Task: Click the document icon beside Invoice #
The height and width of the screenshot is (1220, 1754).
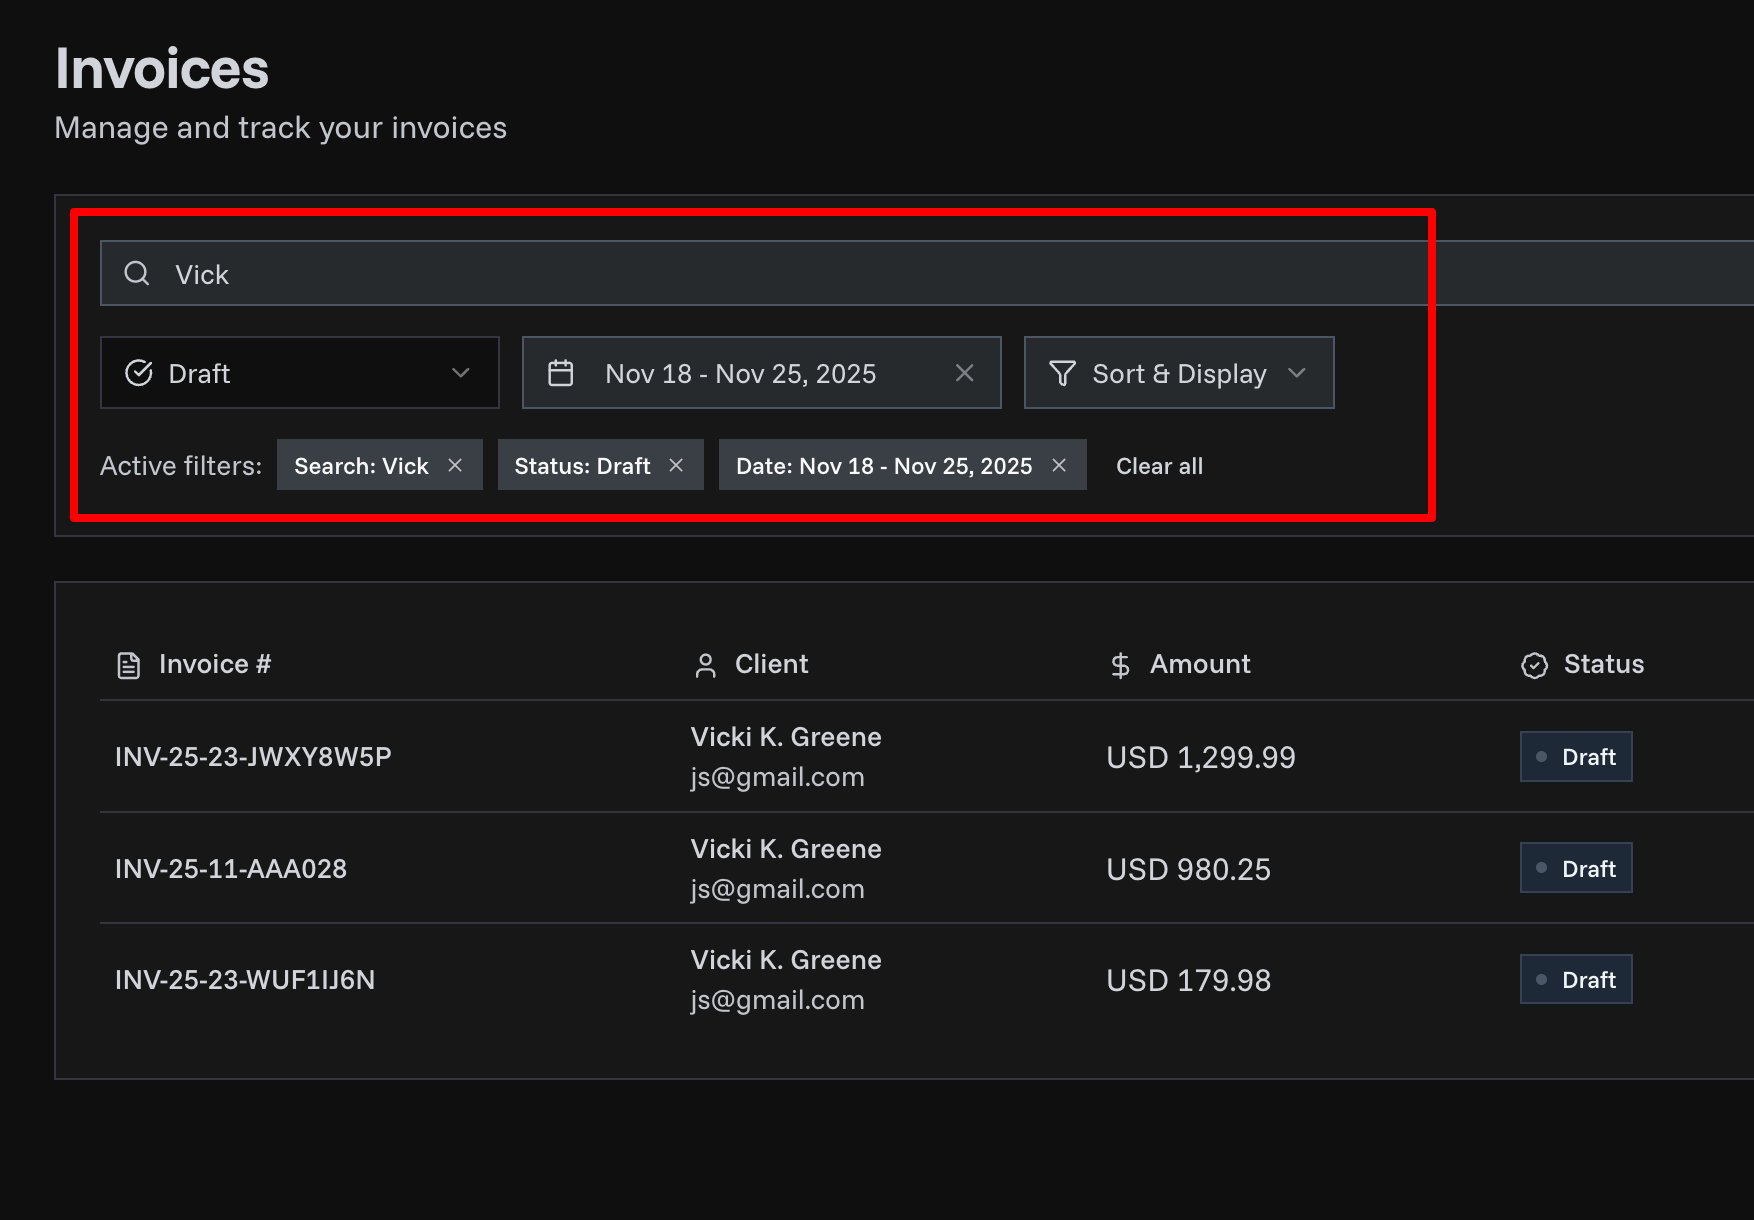Action: tap(129, 663)
